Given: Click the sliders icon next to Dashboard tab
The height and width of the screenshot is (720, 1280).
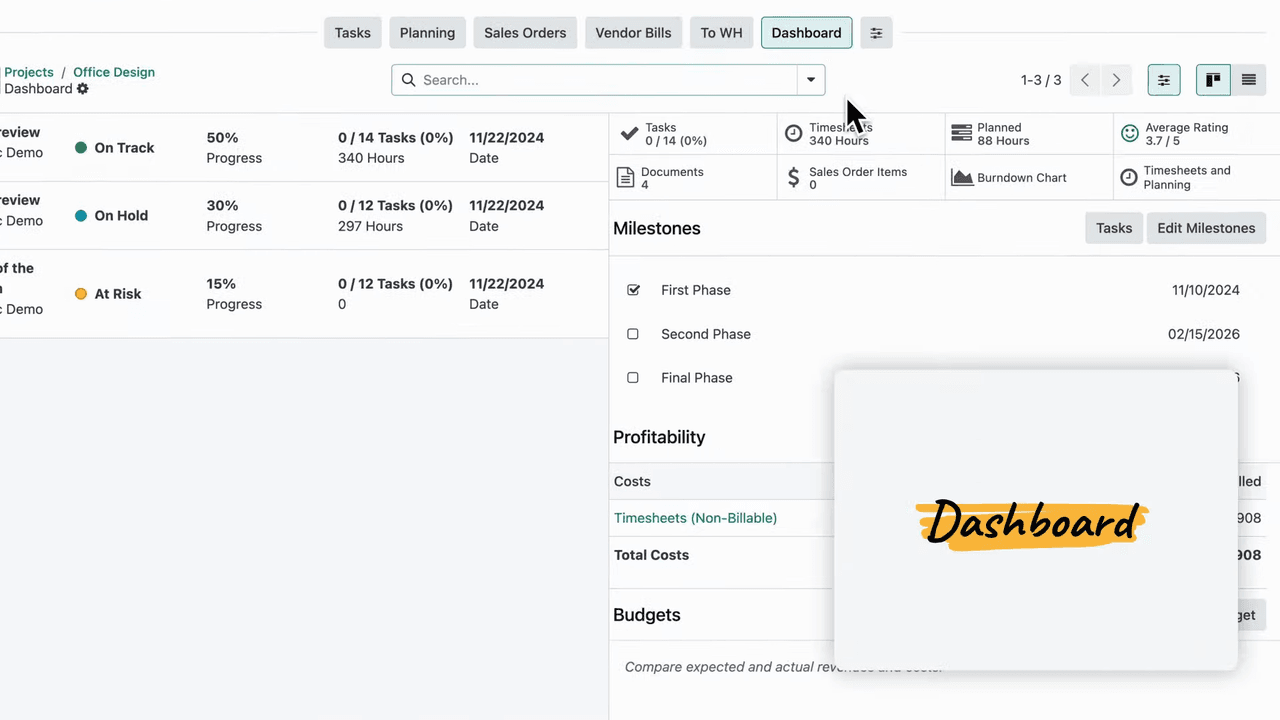Looking at the screenshot, I should [x=876, y=33].
